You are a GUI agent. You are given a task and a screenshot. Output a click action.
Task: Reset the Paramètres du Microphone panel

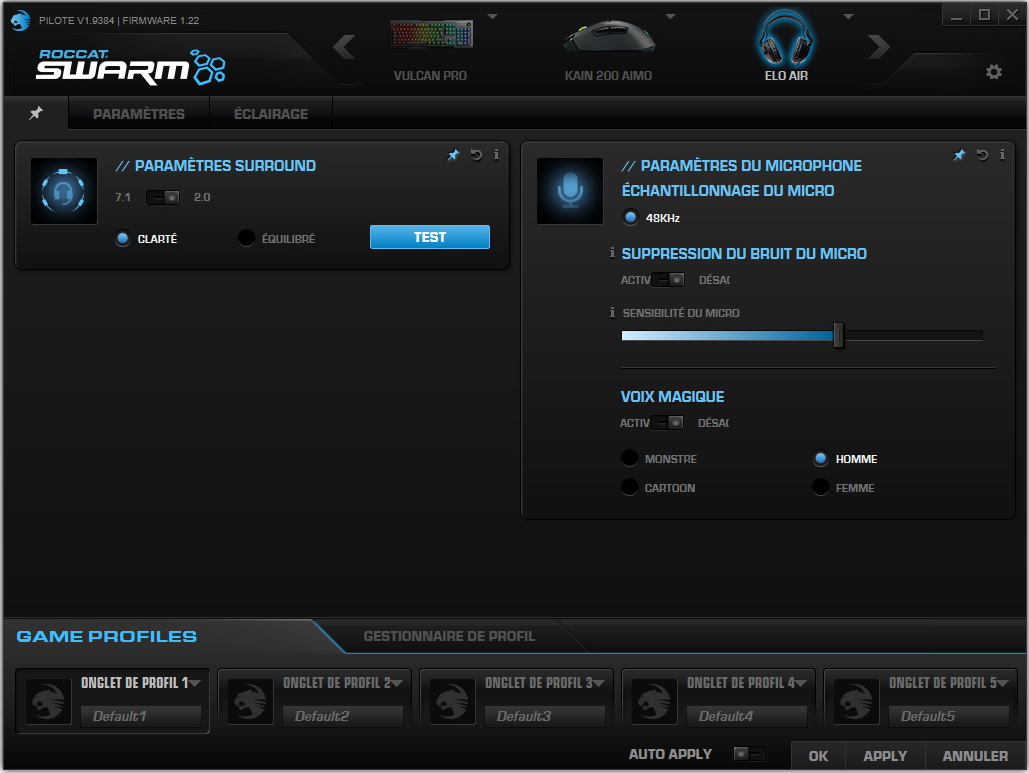point(982,155)
